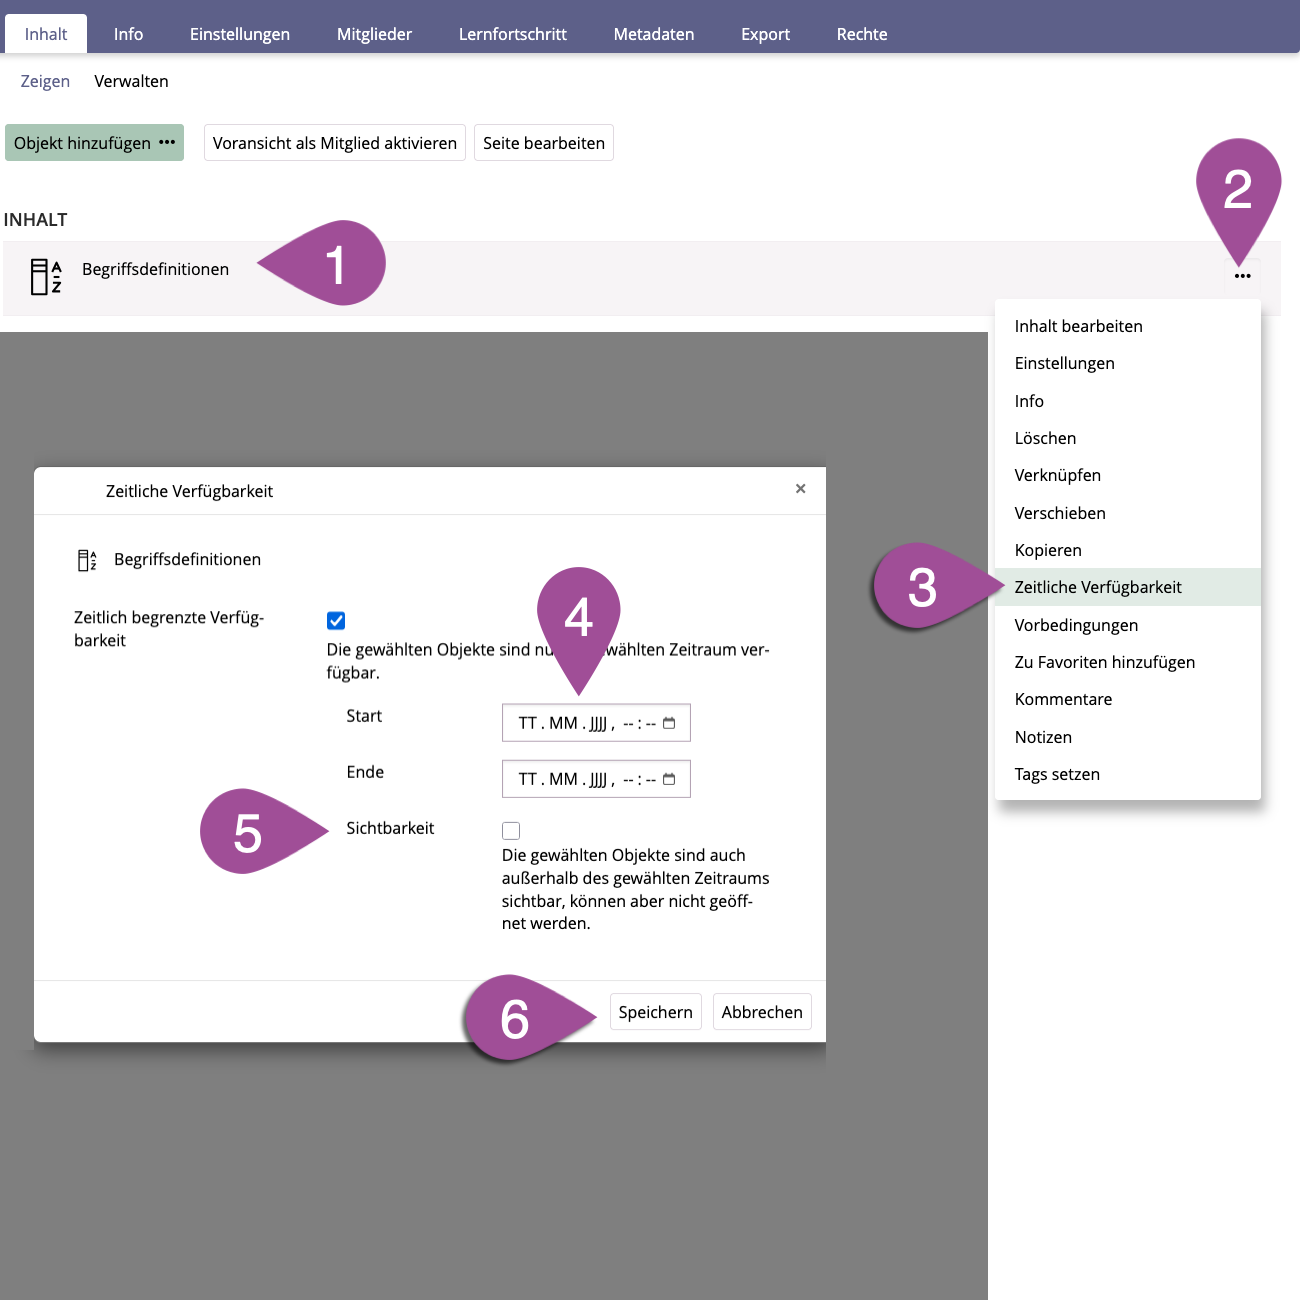Click the calendar icon in Ende field
Screen dimensions: 1300x1300
pos(669,779)
